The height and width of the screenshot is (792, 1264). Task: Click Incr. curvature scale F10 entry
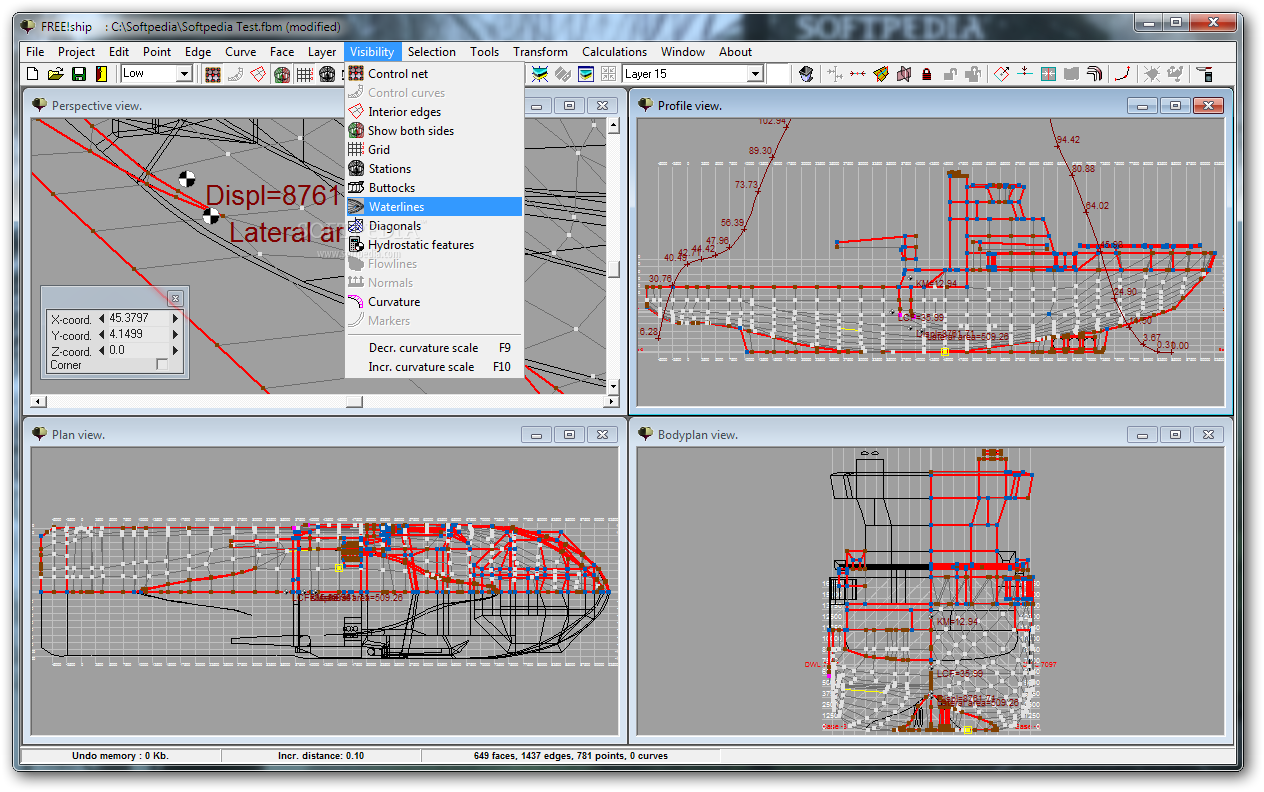tap(433, 367)
